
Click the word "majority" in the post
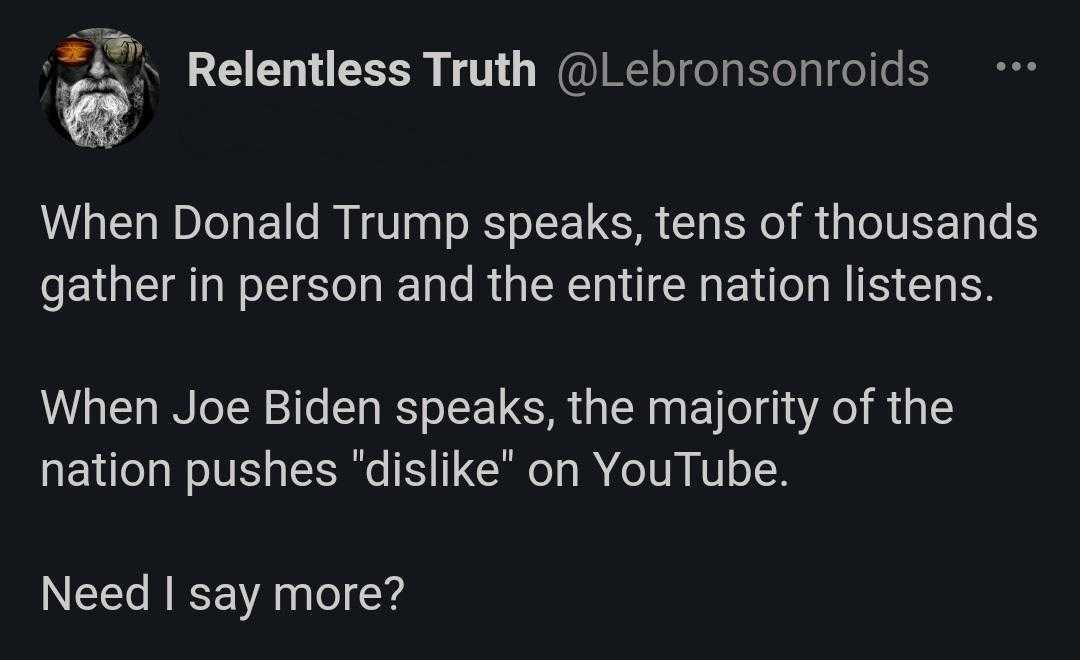(x=733, y=409)
